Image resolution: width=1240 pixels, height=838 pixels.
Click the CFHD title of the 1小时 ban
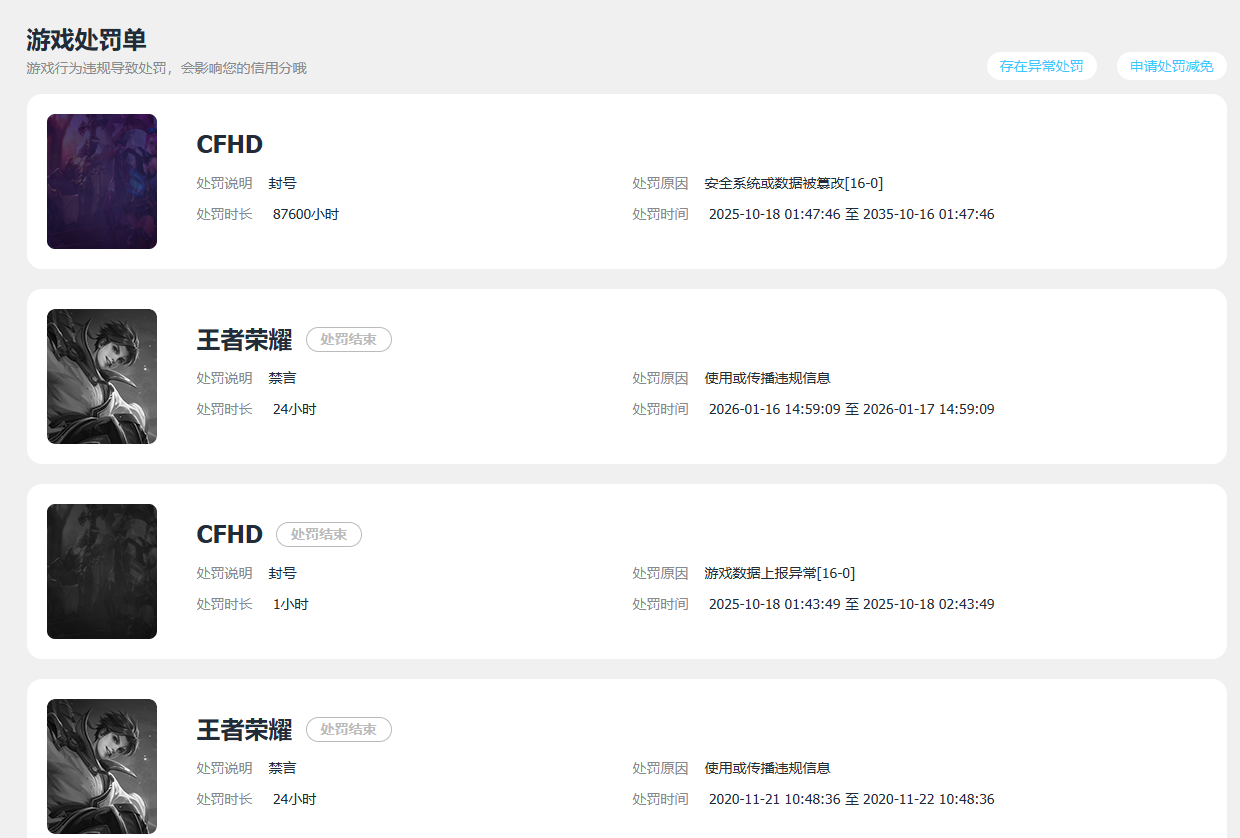coord(230,534)
